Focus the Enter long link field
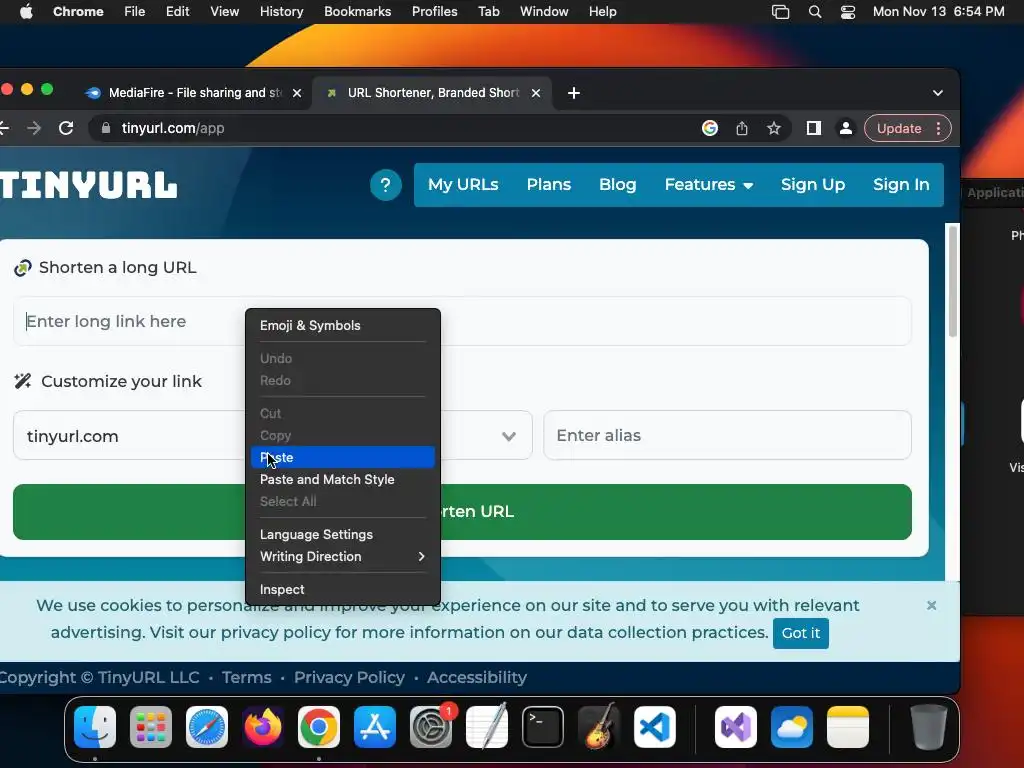The height and width of the screenshot is (768, 1024). (x=462, y=321)
